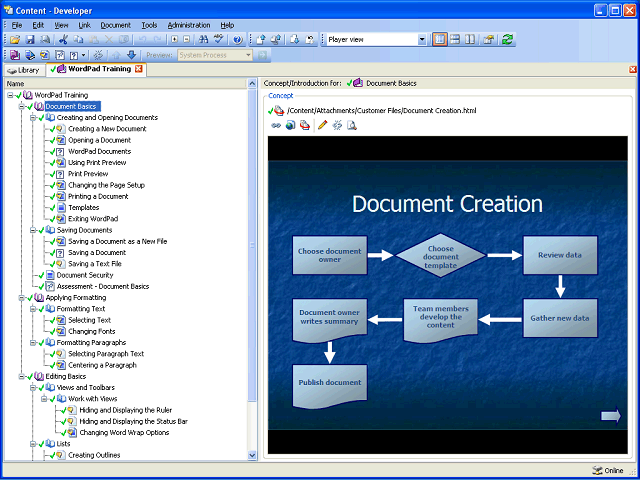The image size is (640, 480).
Task: Click the Check In document icon
Action: 261,40
